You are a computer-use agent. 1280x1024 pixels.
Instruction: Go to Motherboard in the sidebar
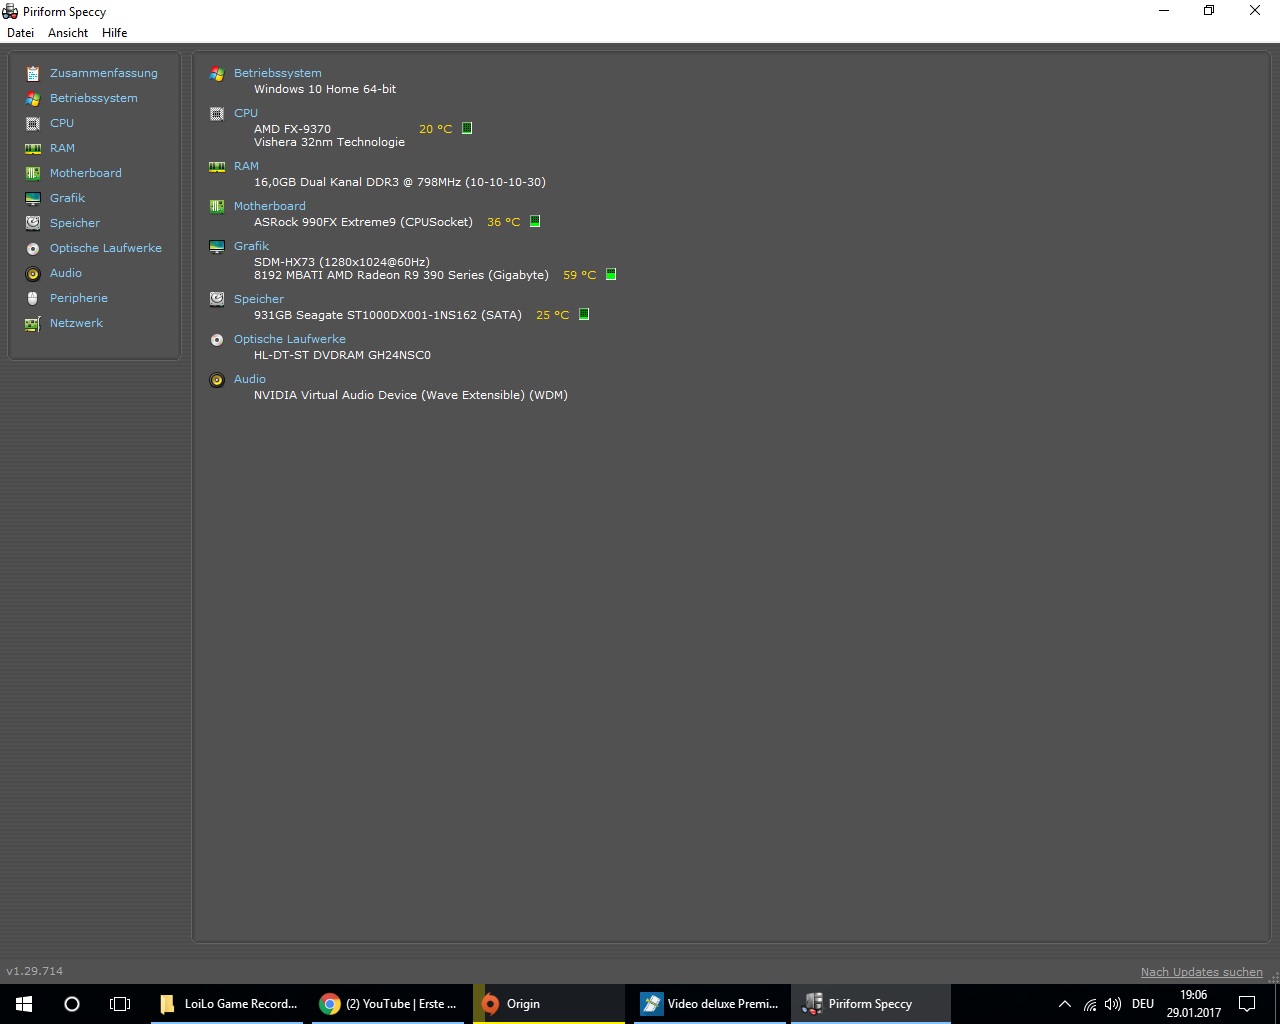click(86, 173)
